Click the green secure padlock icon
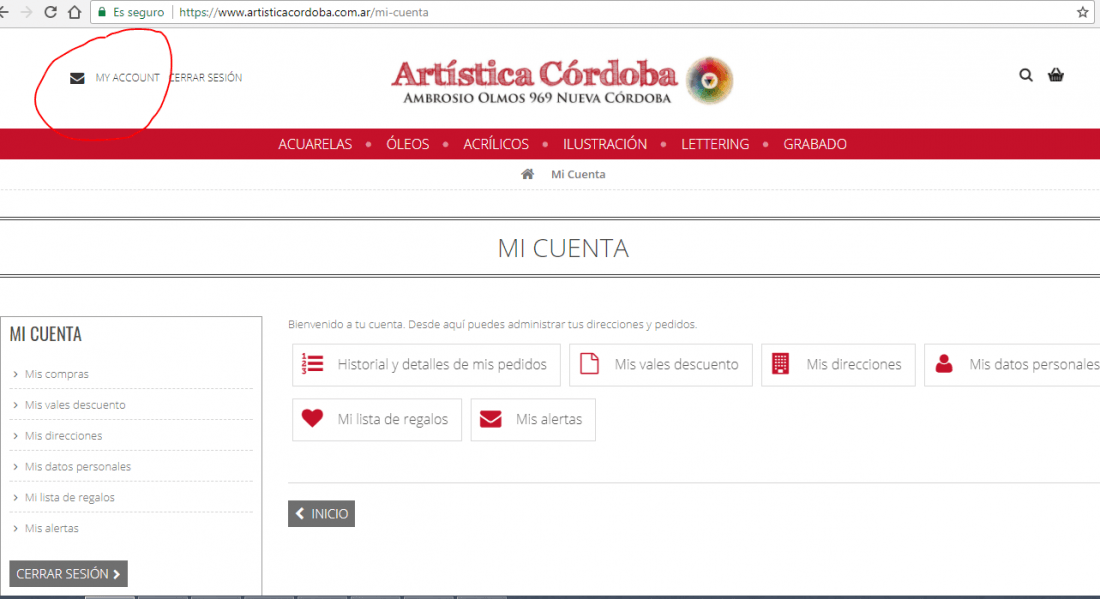This screenshot has width=1100, height=599. [x=102, y=12]
